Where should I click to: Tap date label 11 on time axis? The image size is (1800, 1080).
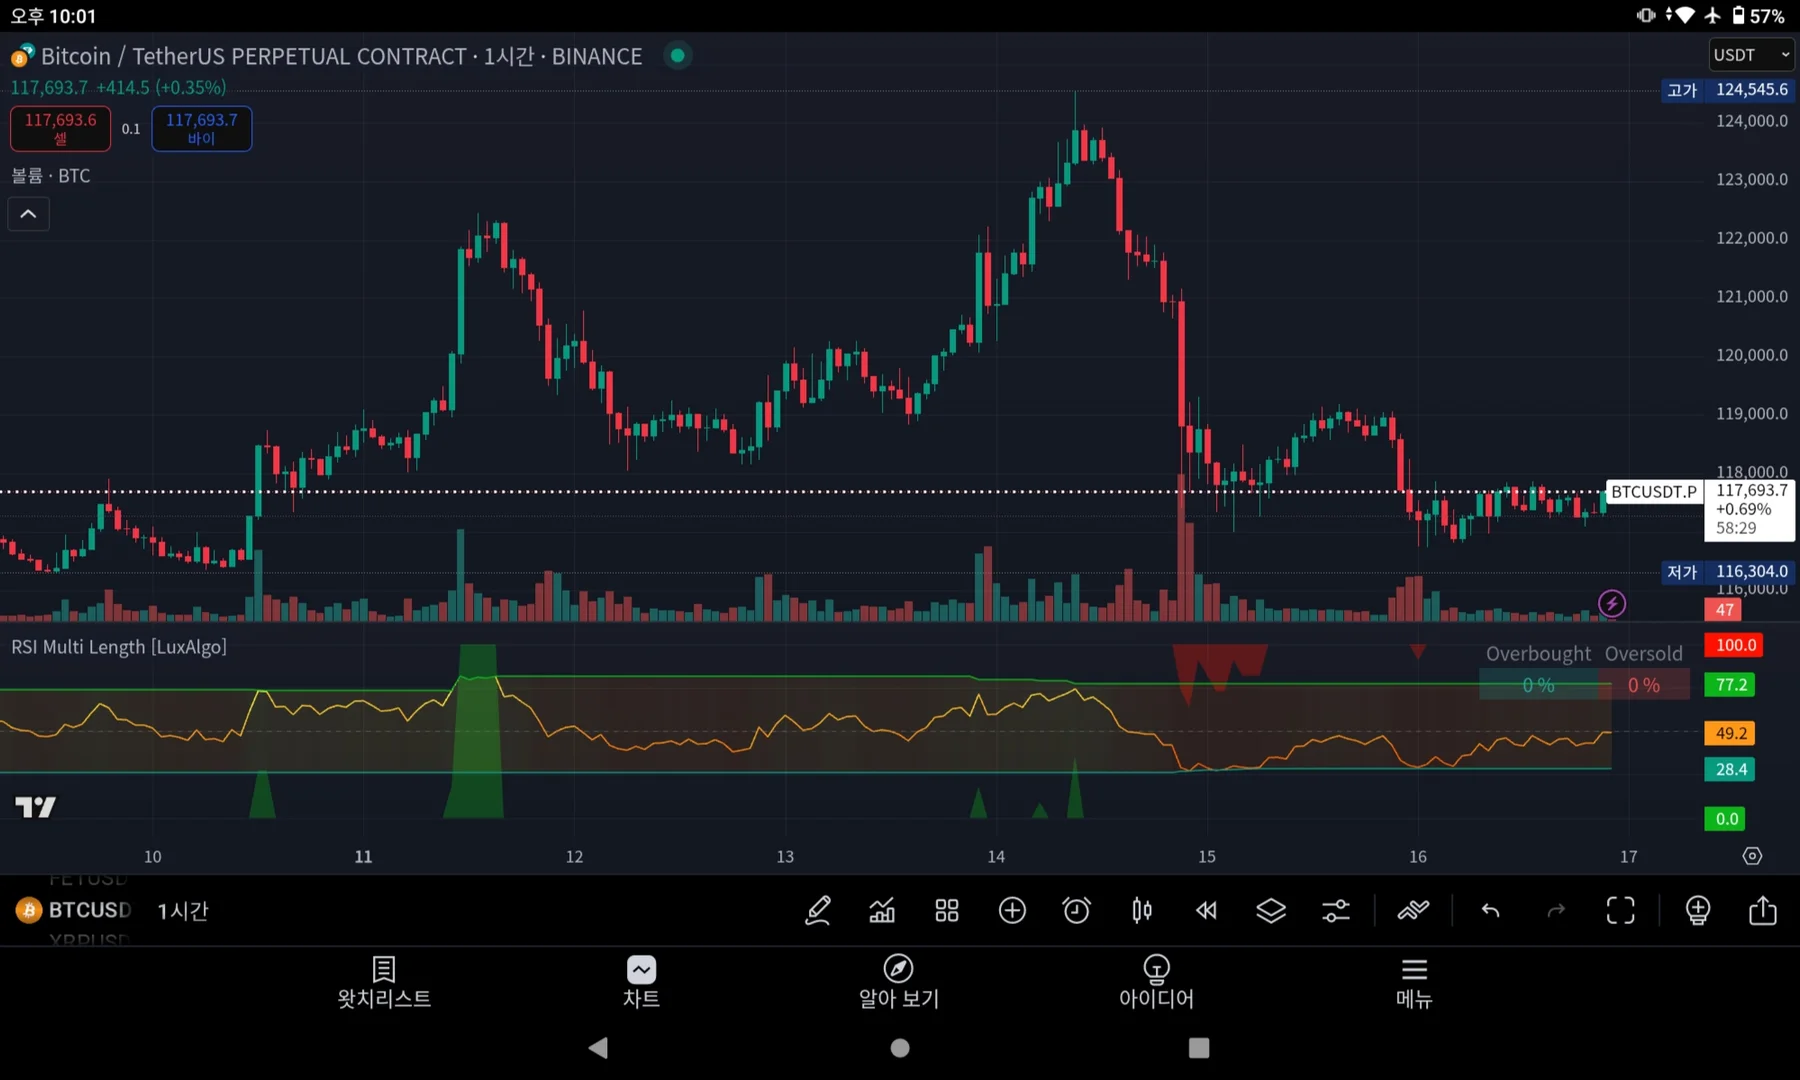point(363,857)
